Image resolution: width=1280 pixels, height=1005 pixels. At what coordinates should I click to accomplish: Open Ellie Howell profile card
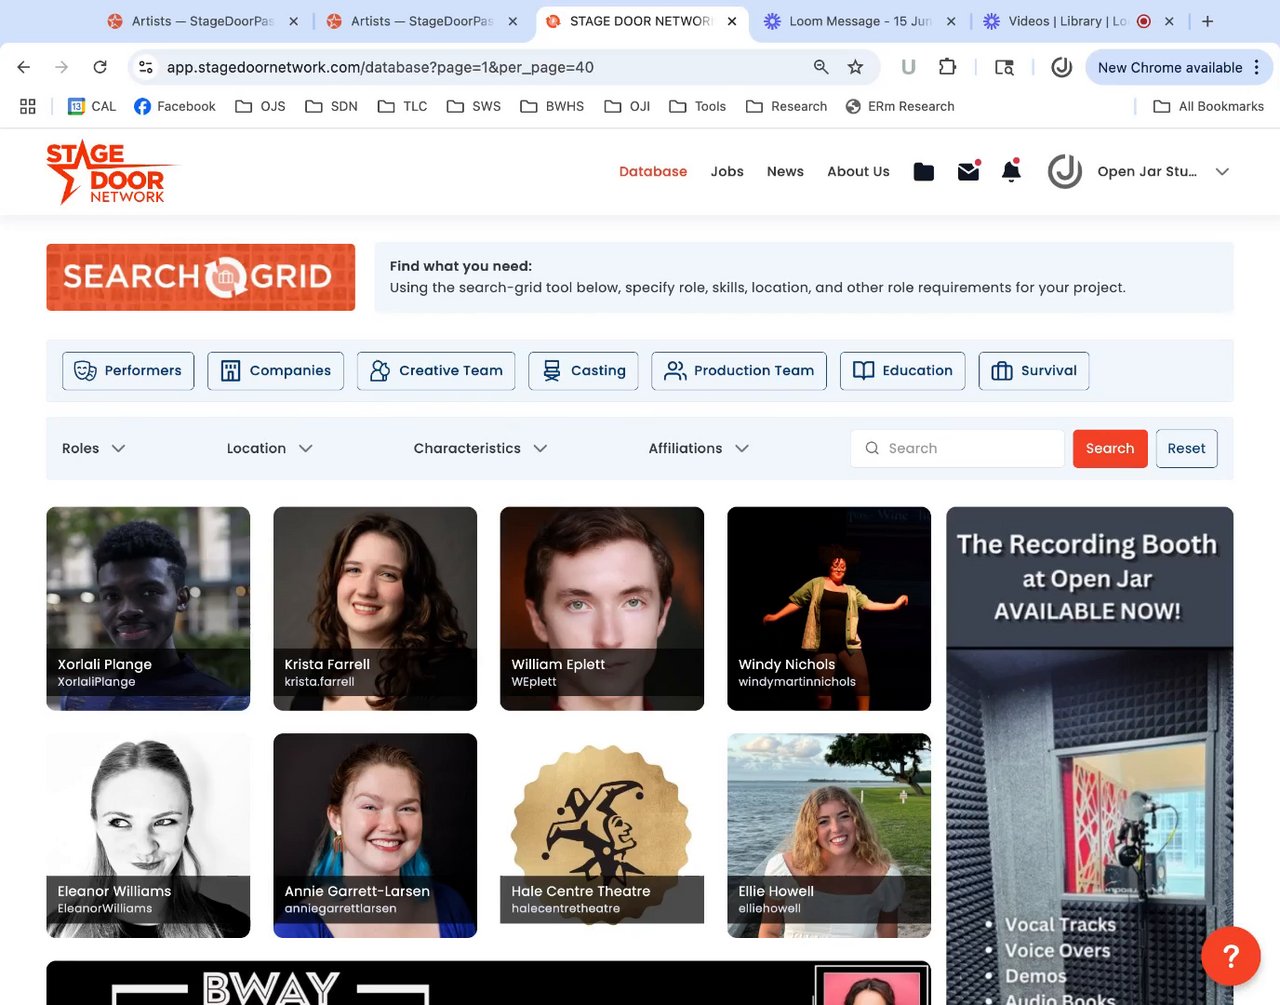[829, 836]
